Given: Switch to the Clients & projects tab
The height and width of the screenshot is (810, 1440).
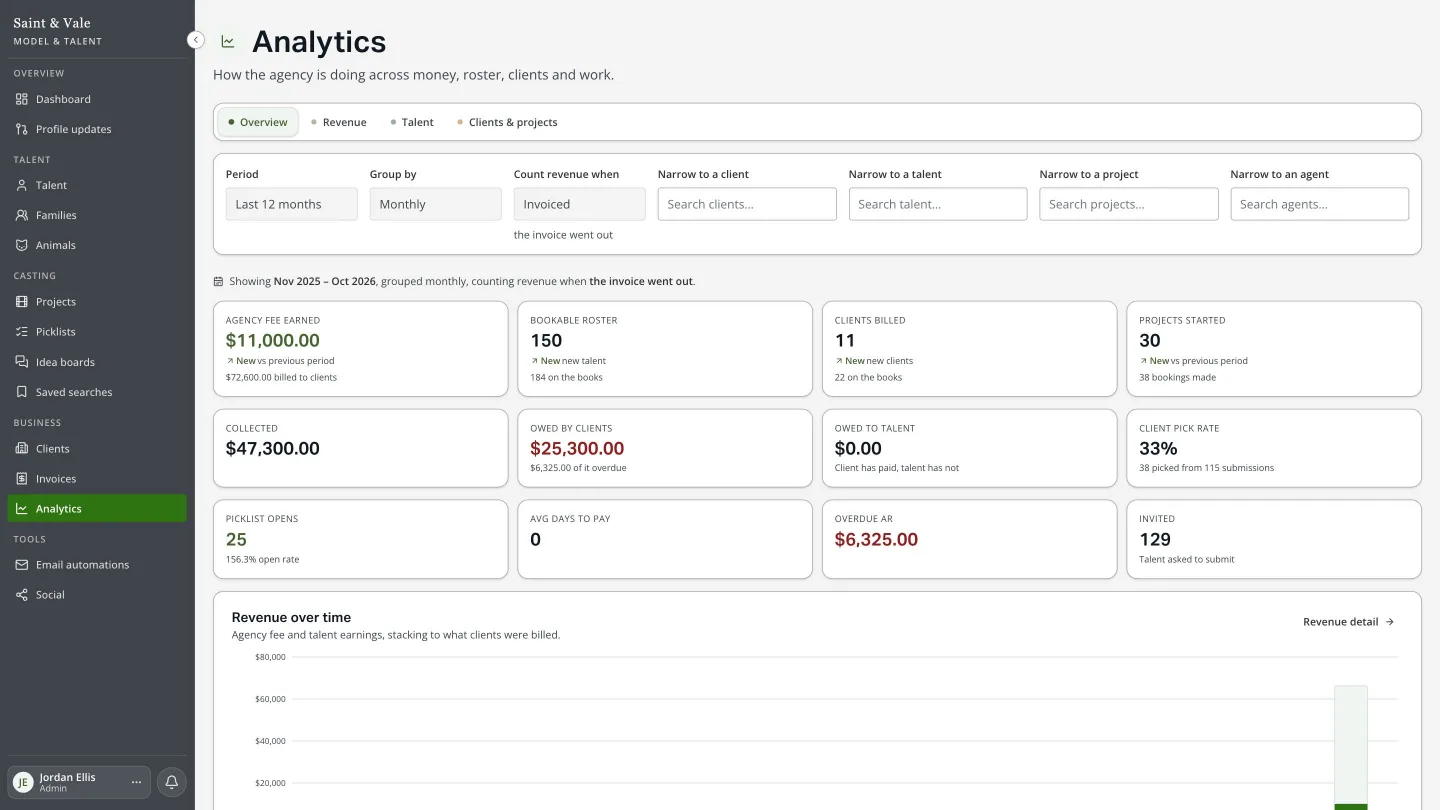Looking at the screenshot, I should [507, 122].
